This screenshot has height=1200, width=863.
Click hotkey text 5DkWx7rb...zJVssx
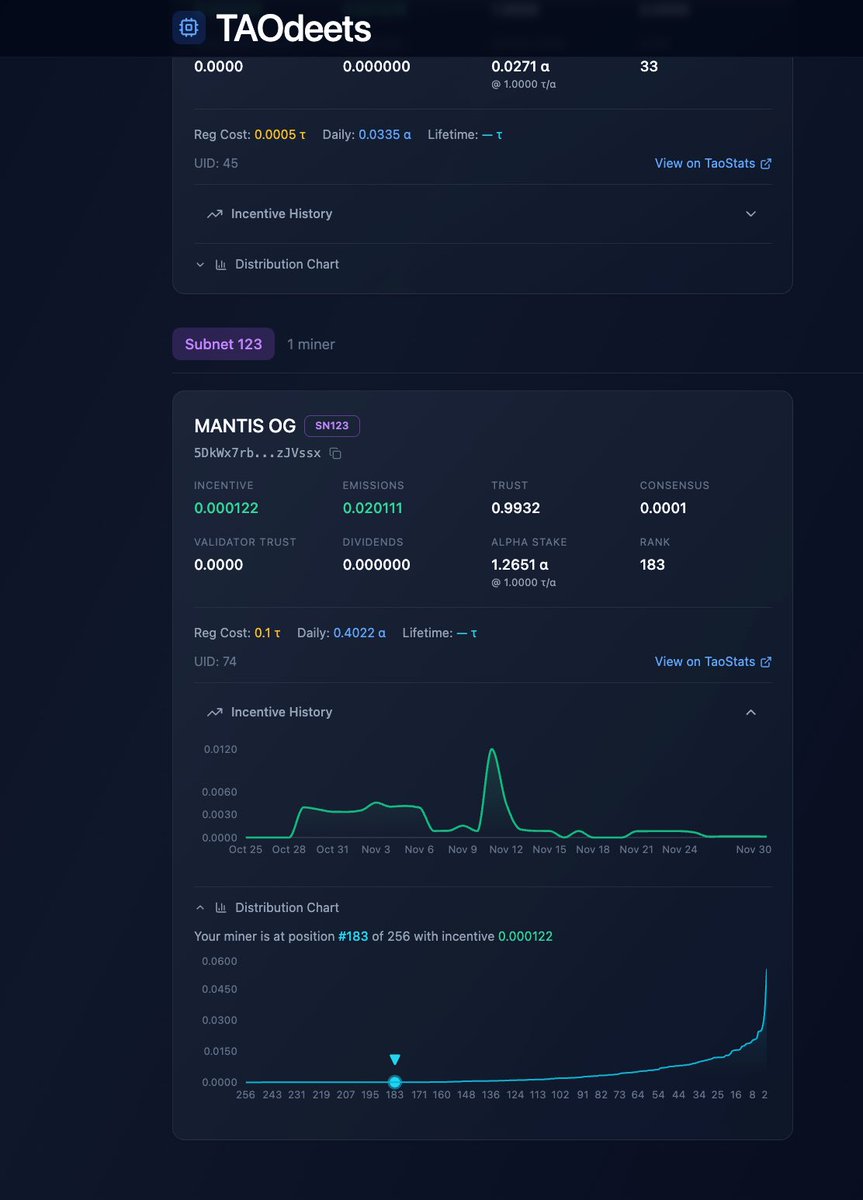(x=258, y=454)
